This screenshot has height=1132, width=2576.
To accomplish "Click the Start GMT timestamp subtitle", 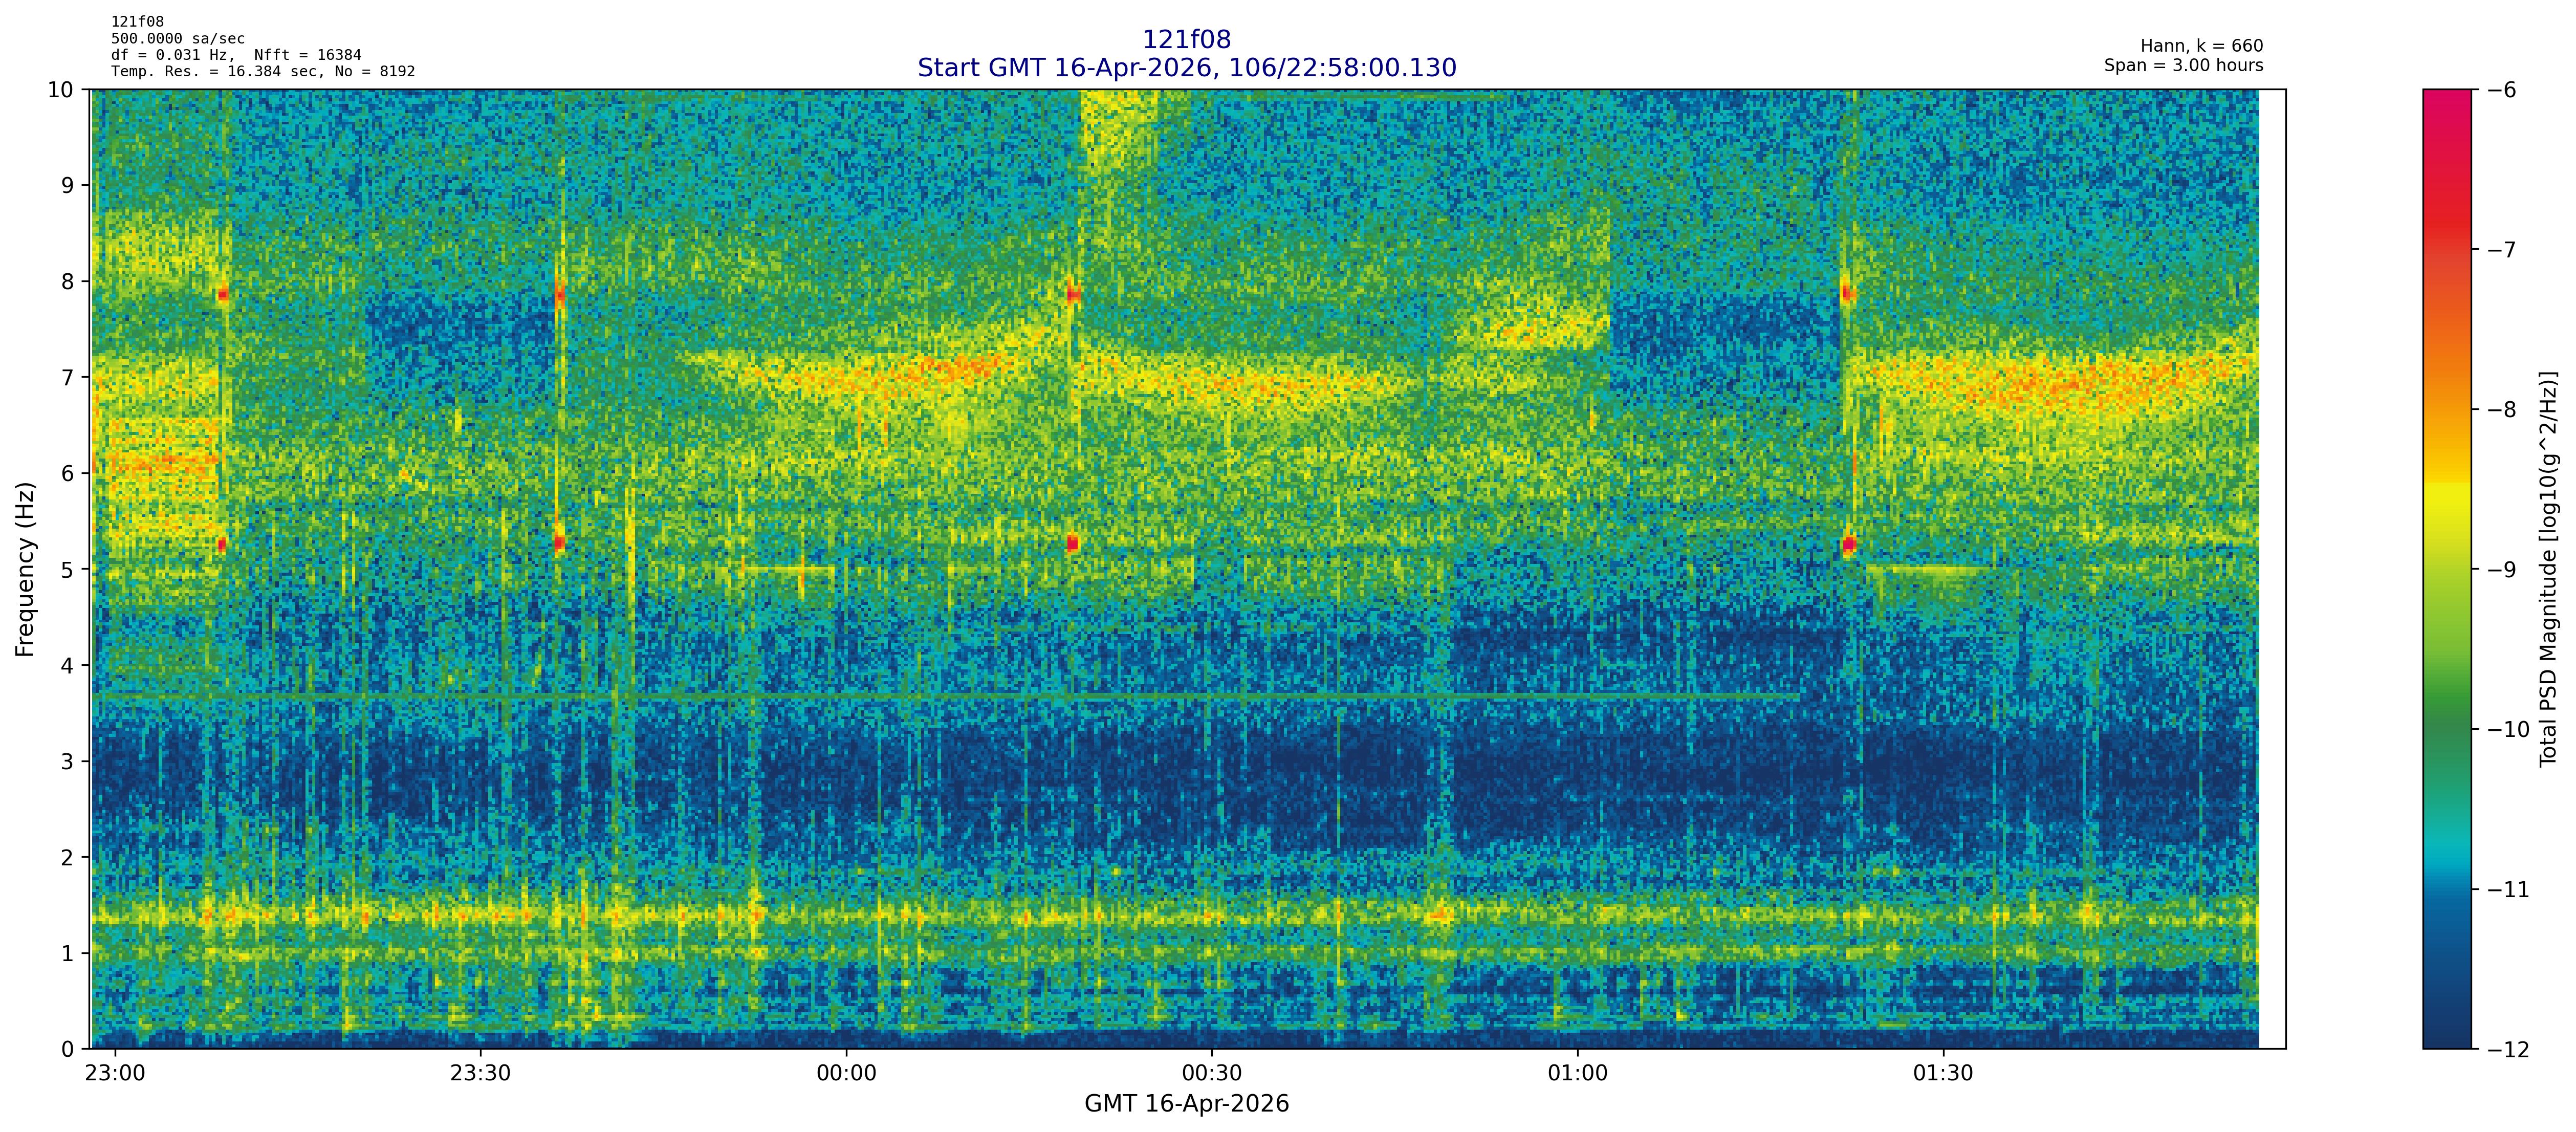I will pyautogui.click(x=1186, y=68).
